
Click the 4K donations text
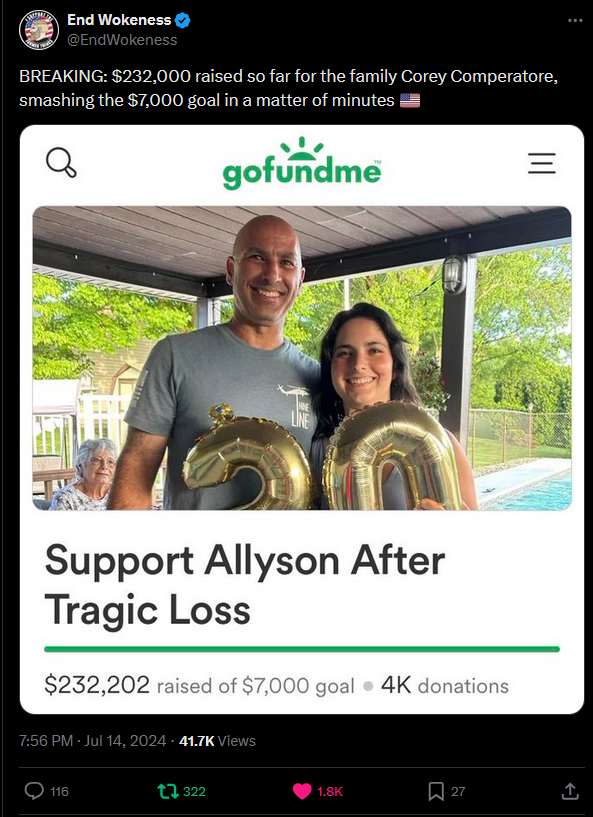pyautogui.click(x=444, y=685)
